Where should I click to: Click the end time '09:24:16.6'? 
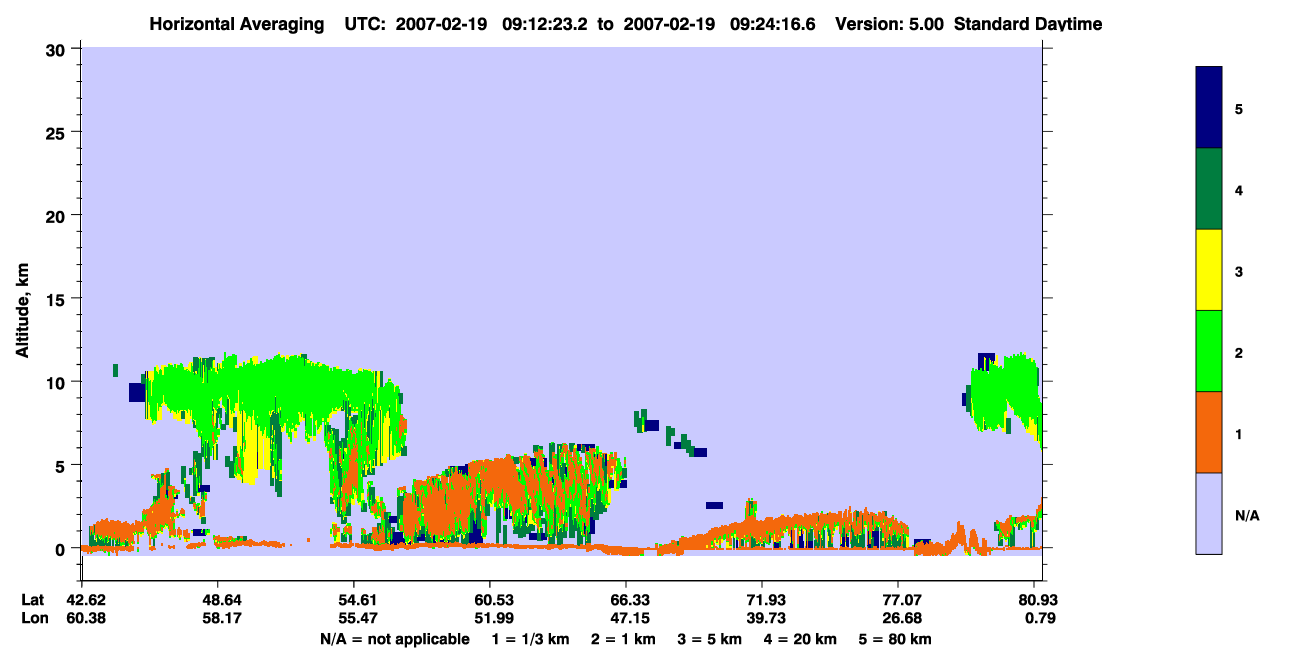tap(775, 24)
